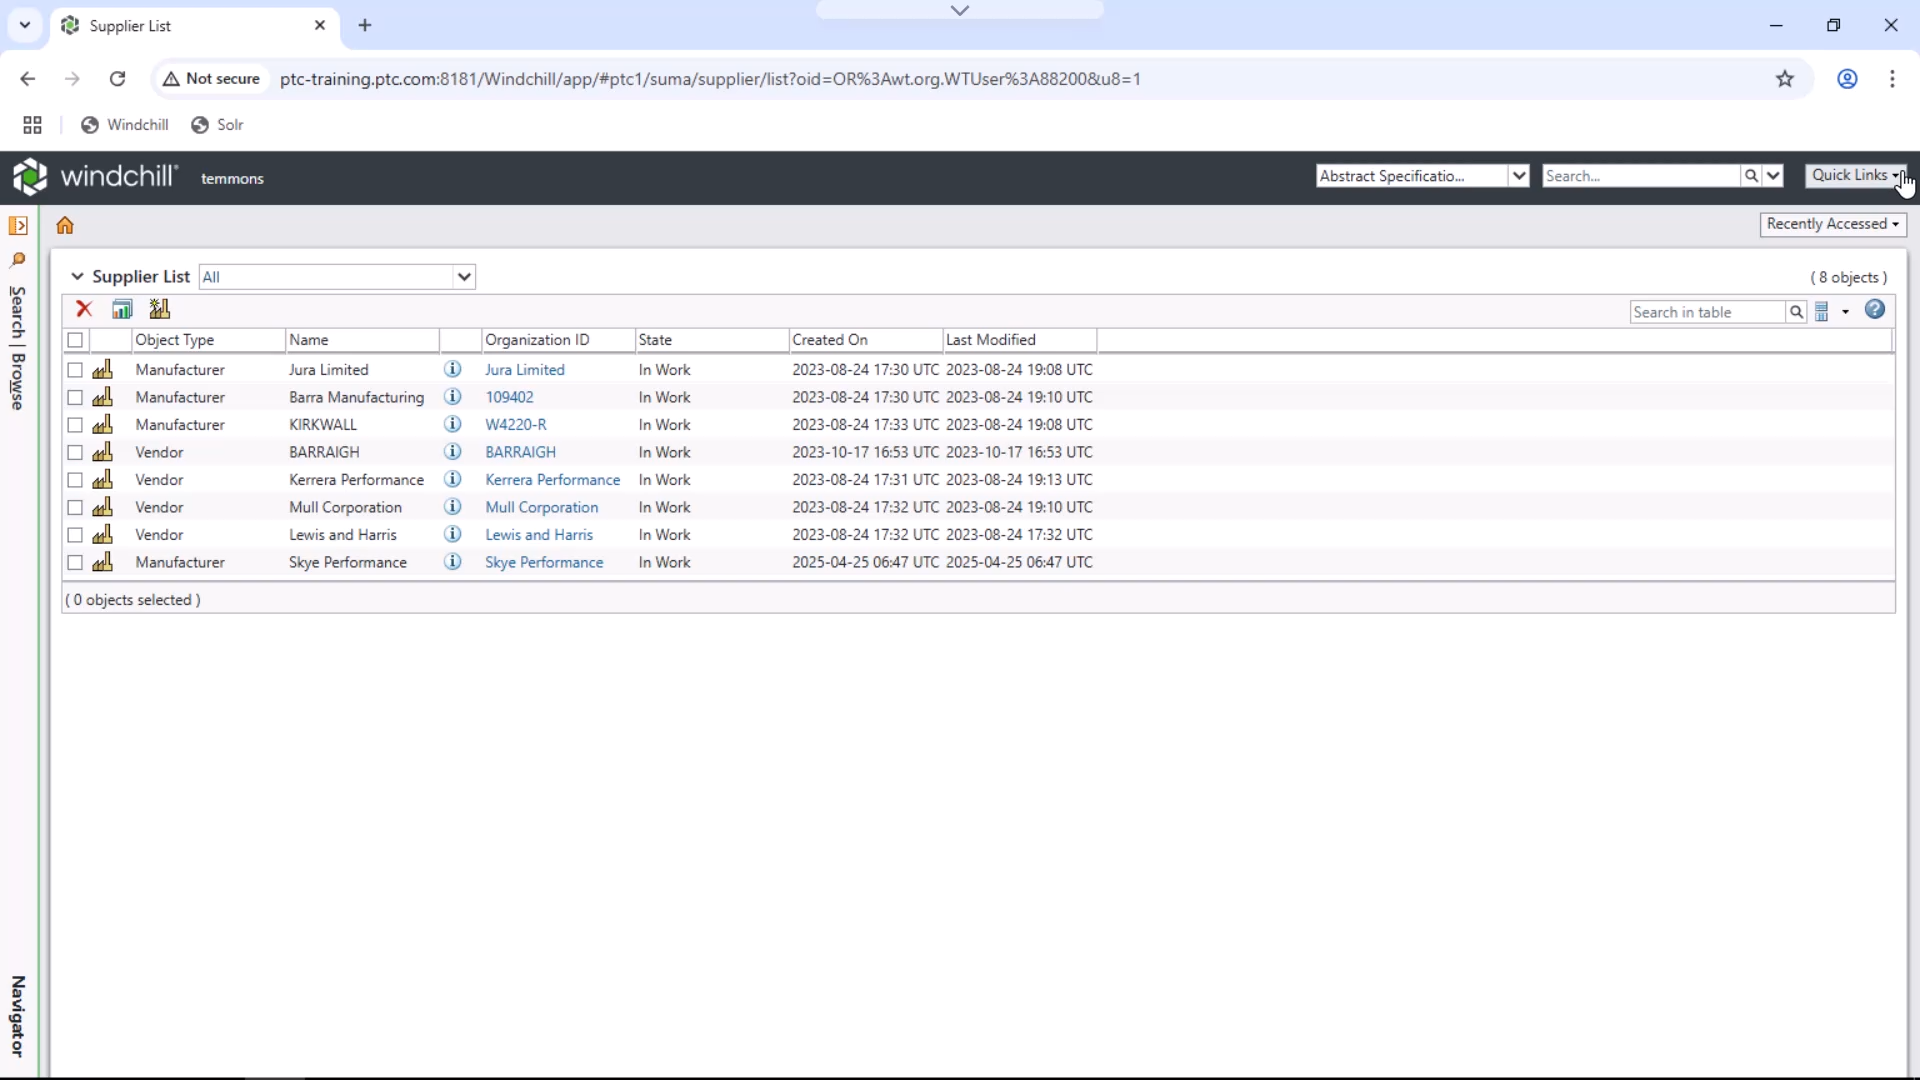
Task: Check the Kerrera Performance row checkbox
Action: [75, 480]
